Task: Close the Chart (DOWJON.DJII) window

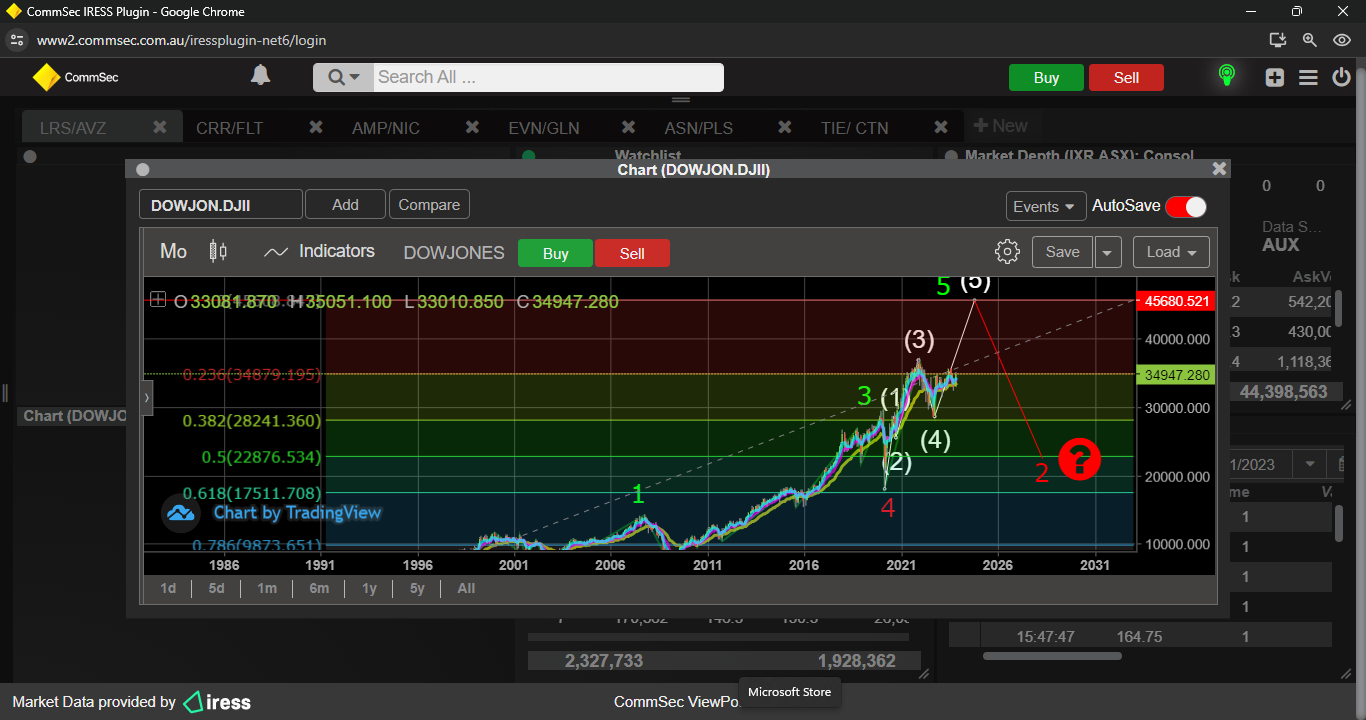Action: click(1219, 169)
